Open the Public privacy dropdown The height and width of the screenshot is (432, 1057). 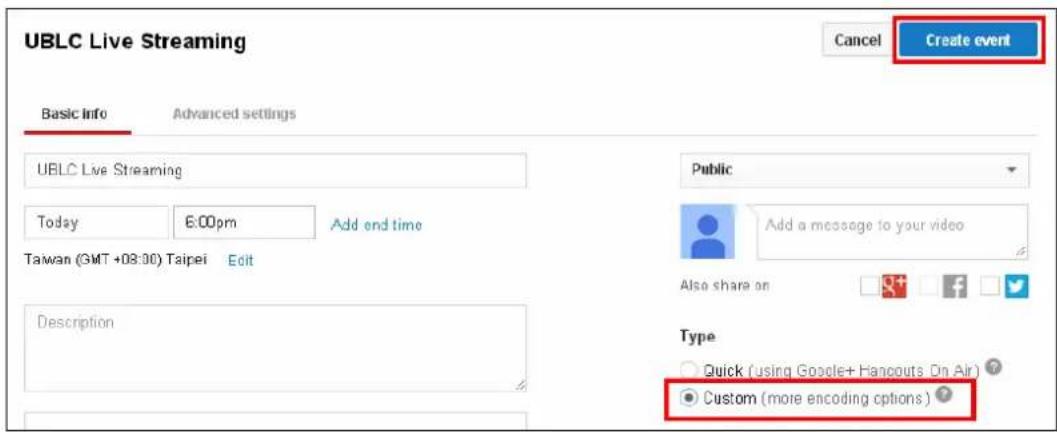(x=854, y=171)
